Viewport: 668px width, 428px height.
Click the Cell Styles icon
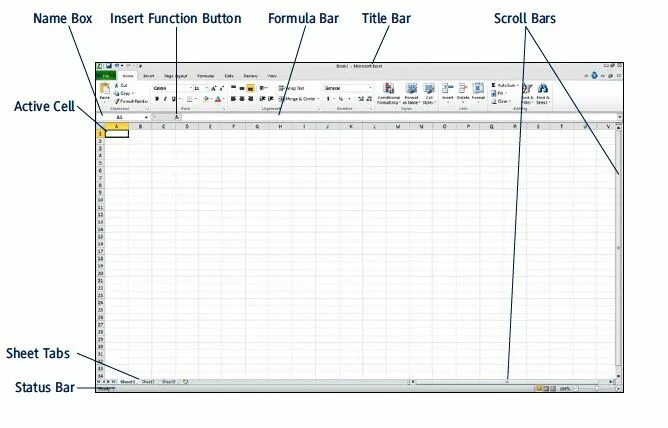point(429,89)
